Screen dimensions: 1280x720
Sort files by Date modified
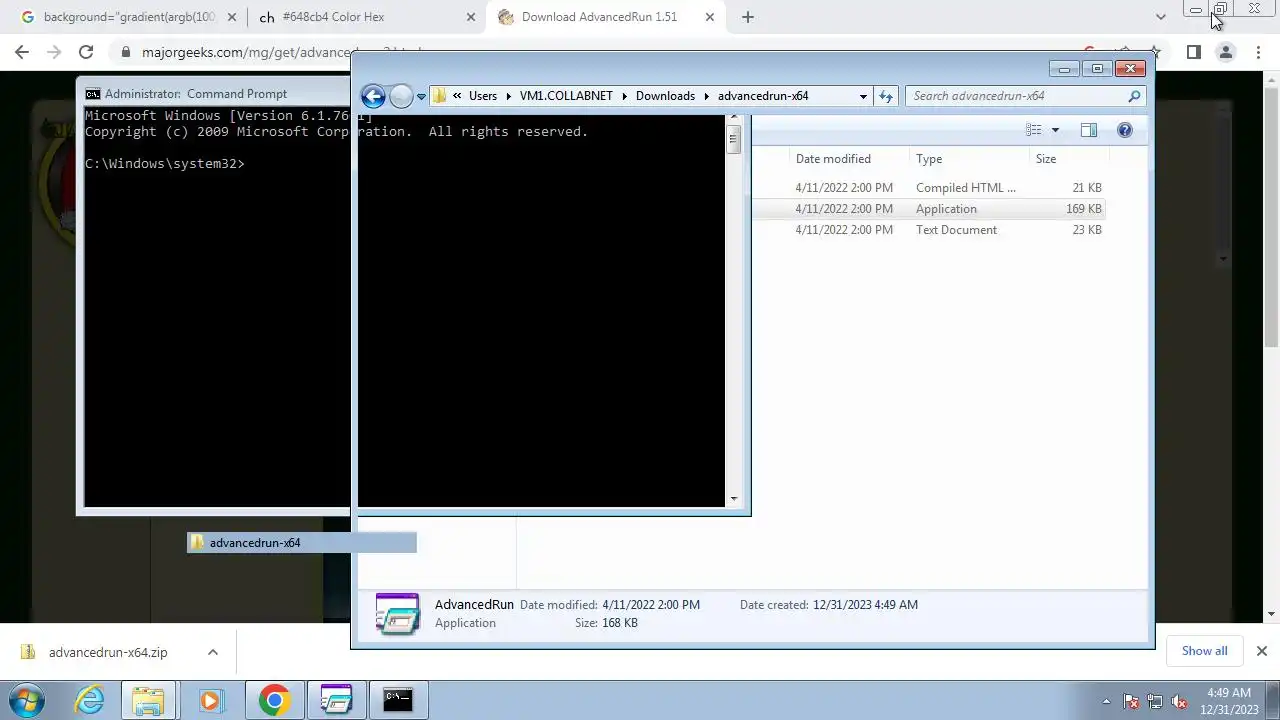click(833, 159)
